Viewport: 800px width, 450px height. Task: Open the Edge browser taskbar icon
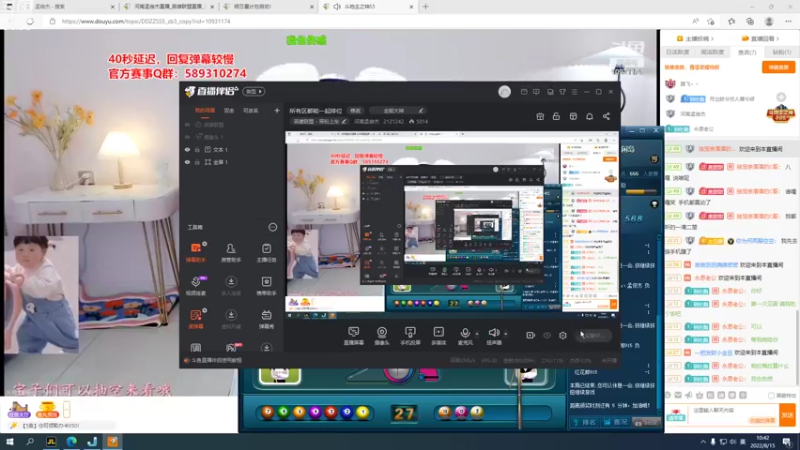click(71, 441)
